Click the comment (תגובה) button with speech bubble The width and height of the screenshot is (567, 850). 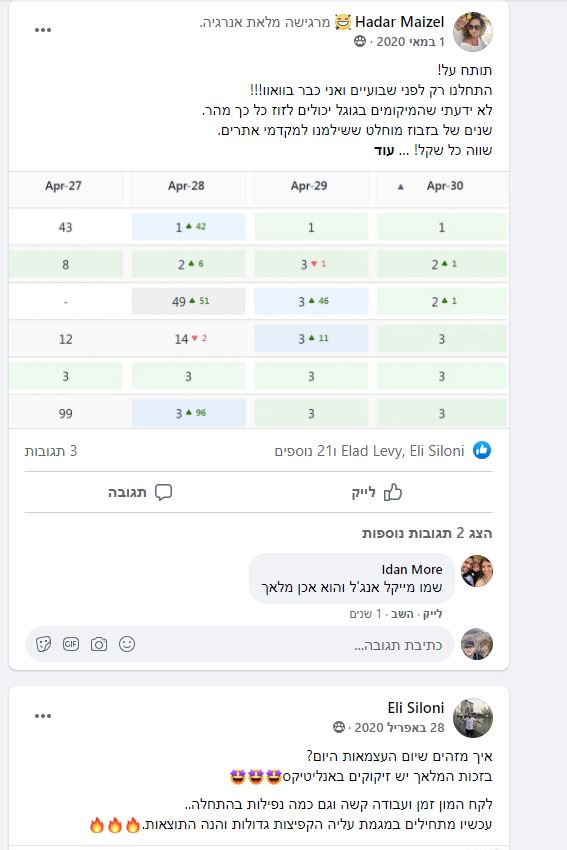pos(140,492)
